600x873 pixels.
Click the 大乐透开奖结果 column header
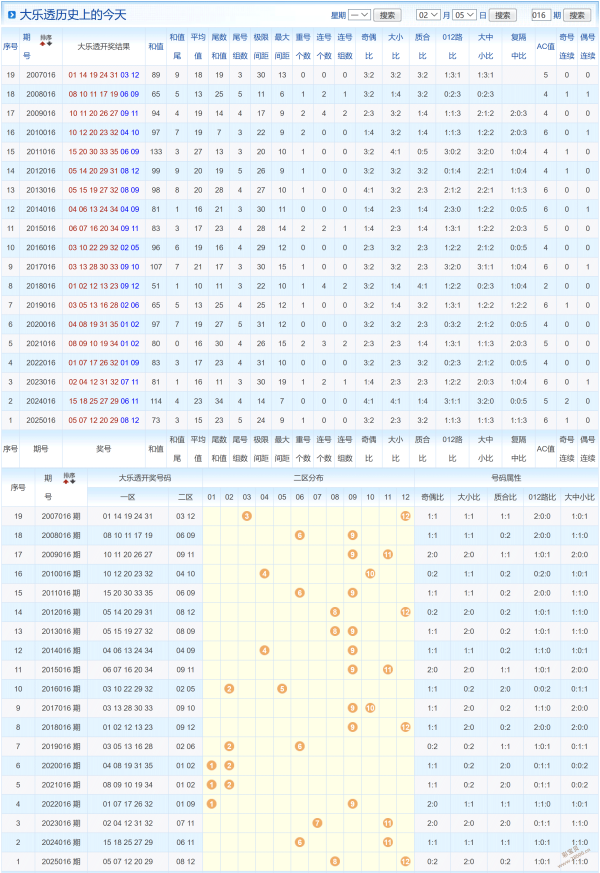click(x=103, y=47)
